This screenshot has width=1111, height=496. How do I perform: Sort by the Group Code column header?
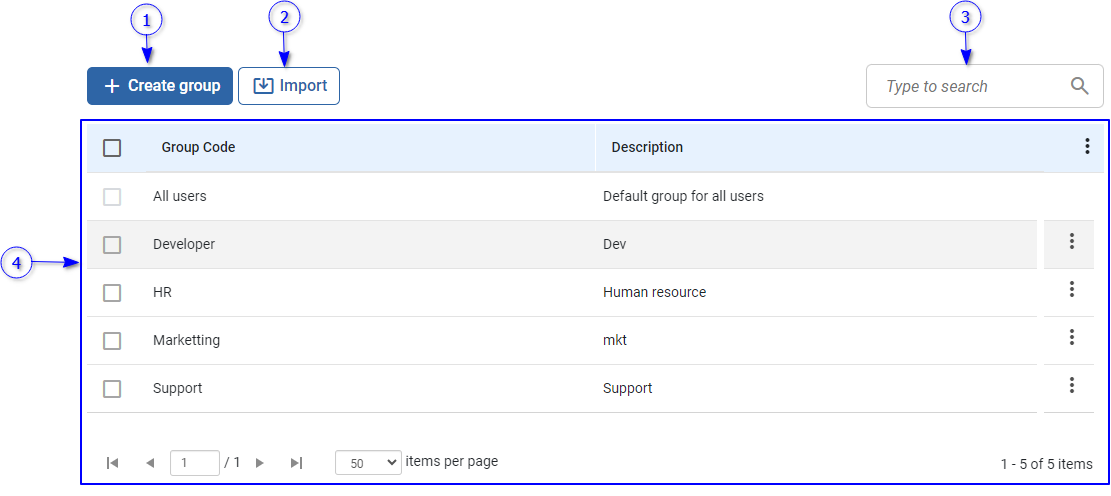(x=199, y=147)
